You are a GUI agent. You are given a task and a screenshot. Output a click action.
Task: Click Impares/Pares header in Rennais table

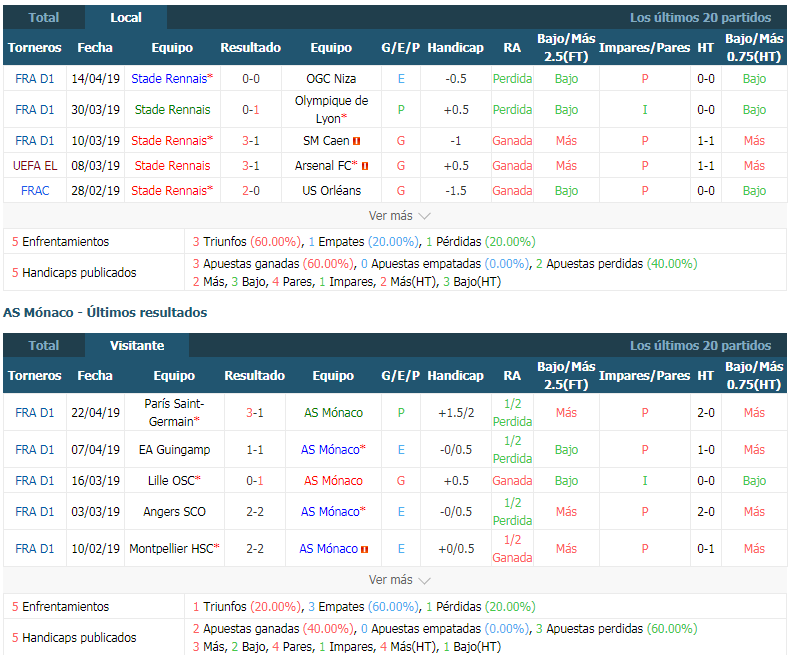pyautogui.click(x=644, y=48)
